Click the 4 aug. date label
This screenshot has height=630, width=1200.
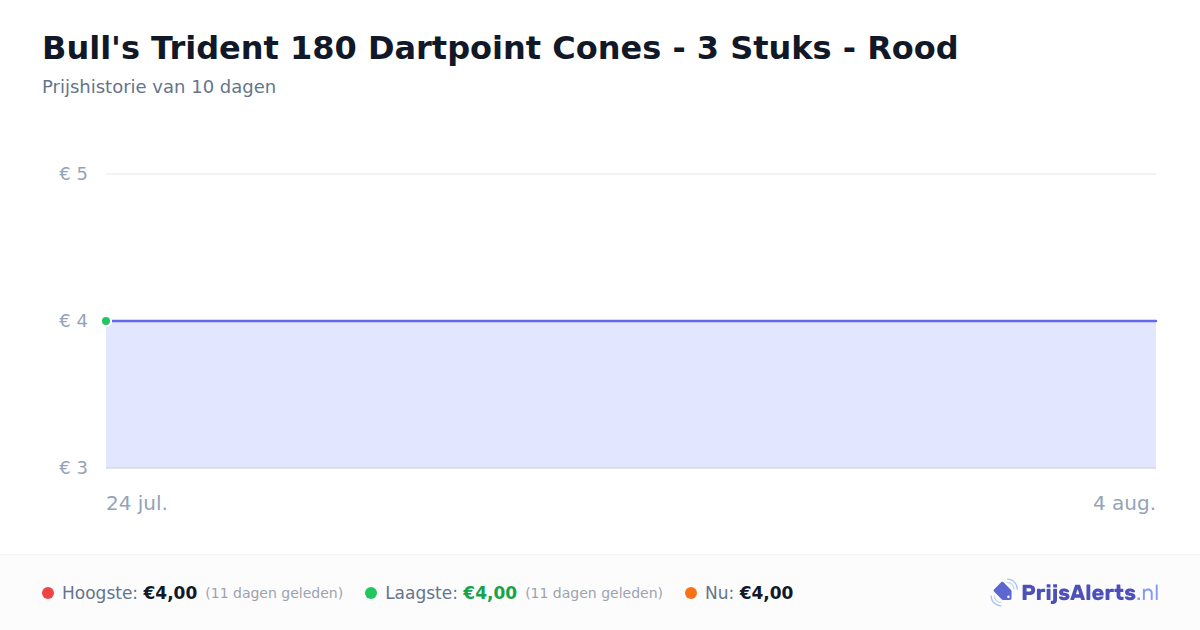click(1124, 503)
